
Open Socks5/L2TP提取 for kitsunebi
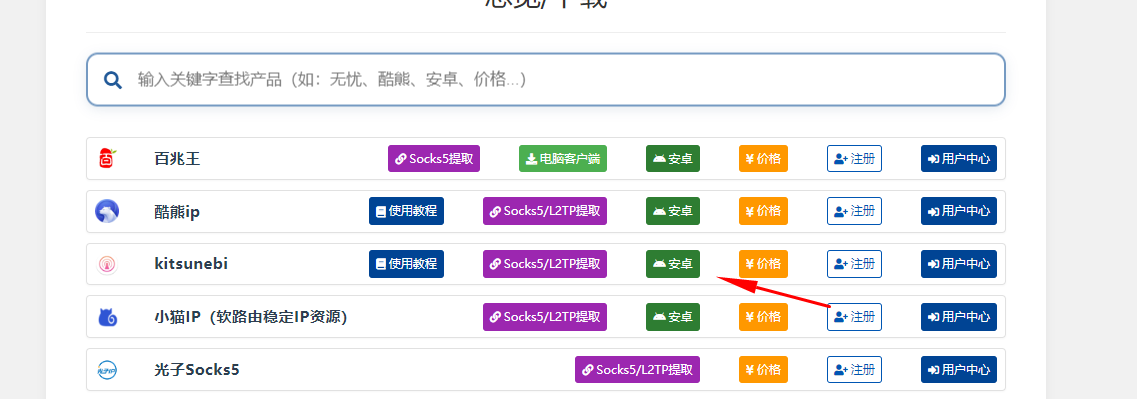click(x=545, y=264)
